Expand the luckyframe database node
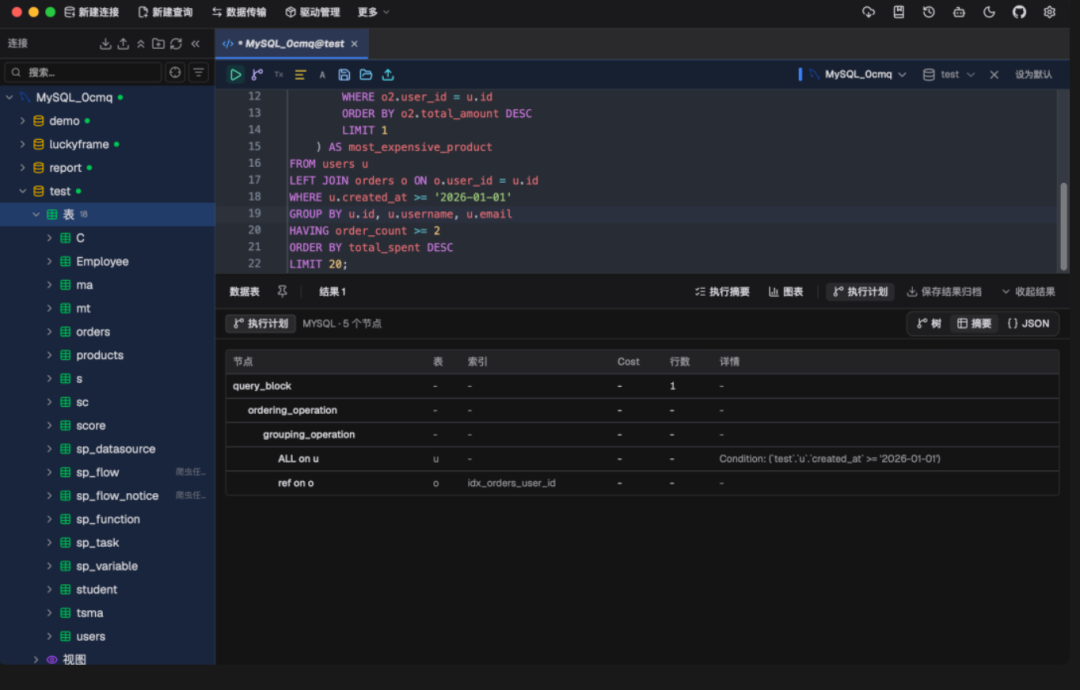Viewport: 1080px width, 690px height. [x=22, y=144]
